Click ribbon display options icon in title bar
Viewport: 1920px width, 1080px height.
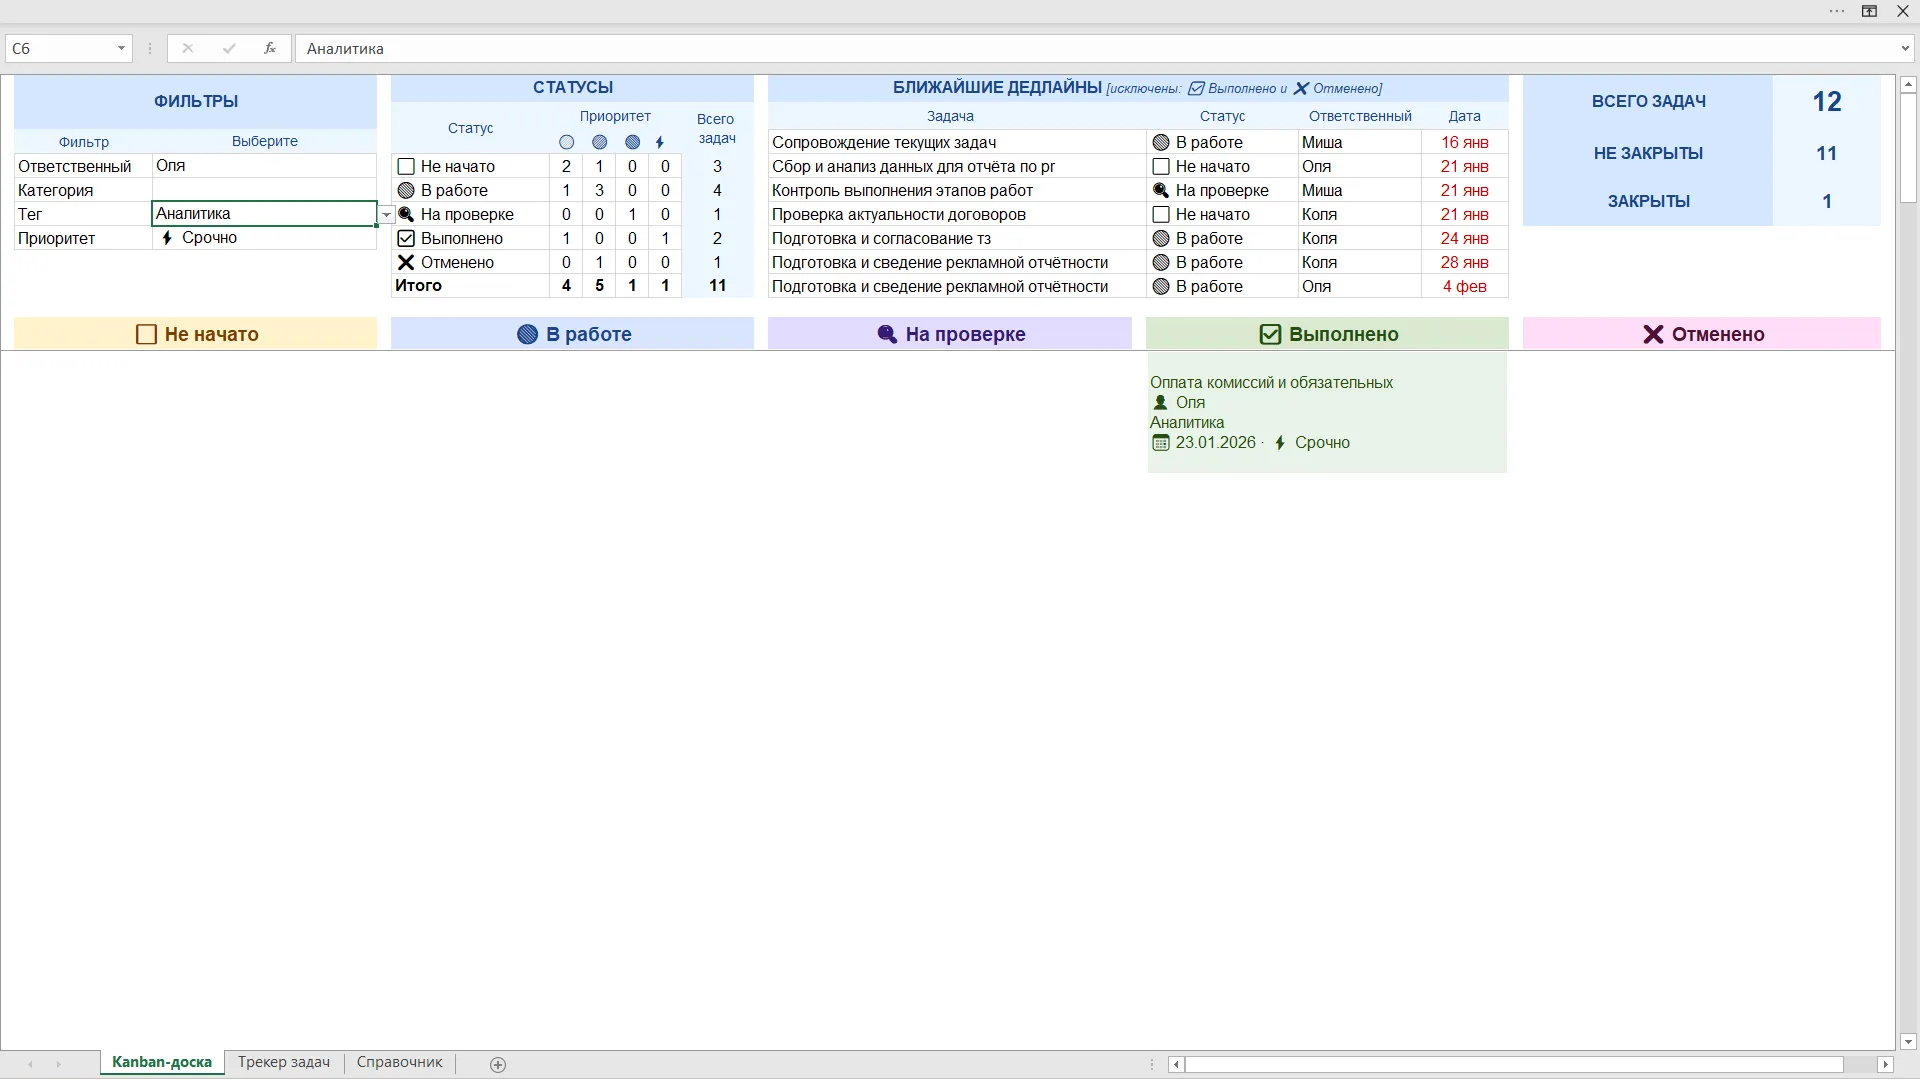coord(1869,11)
